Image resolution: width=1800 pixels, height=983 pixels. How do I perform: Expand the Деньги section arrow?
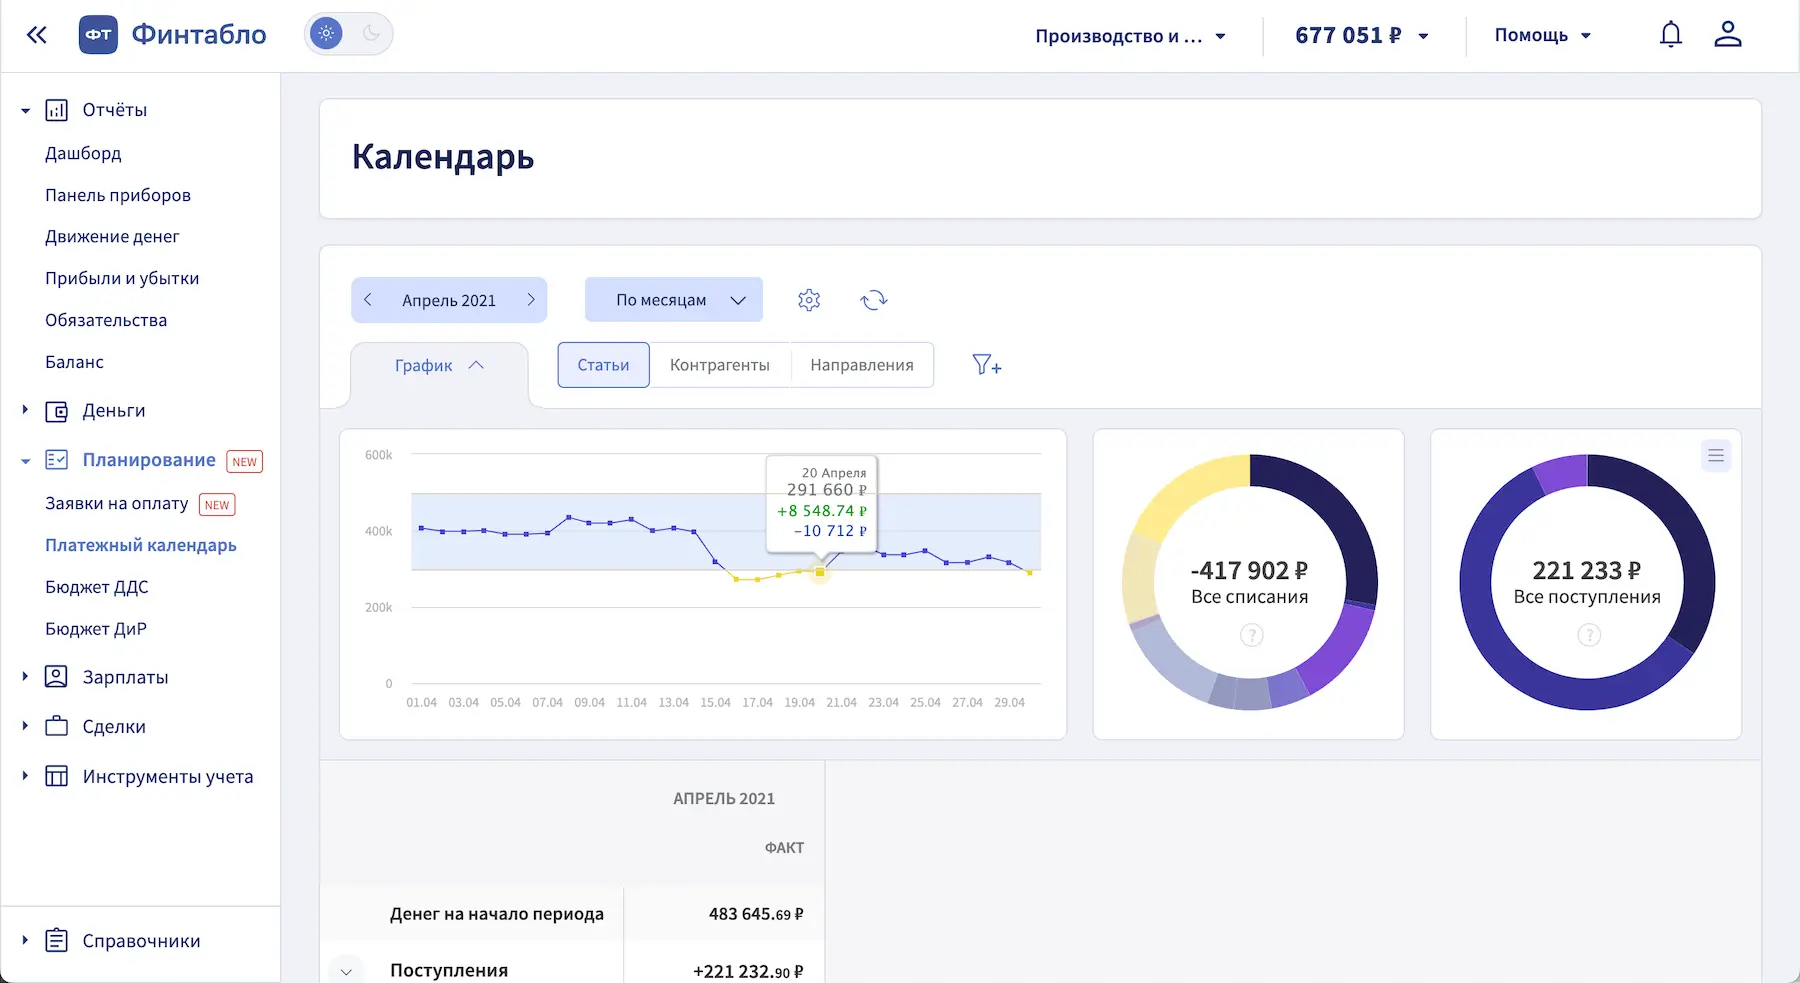[26, 410]
